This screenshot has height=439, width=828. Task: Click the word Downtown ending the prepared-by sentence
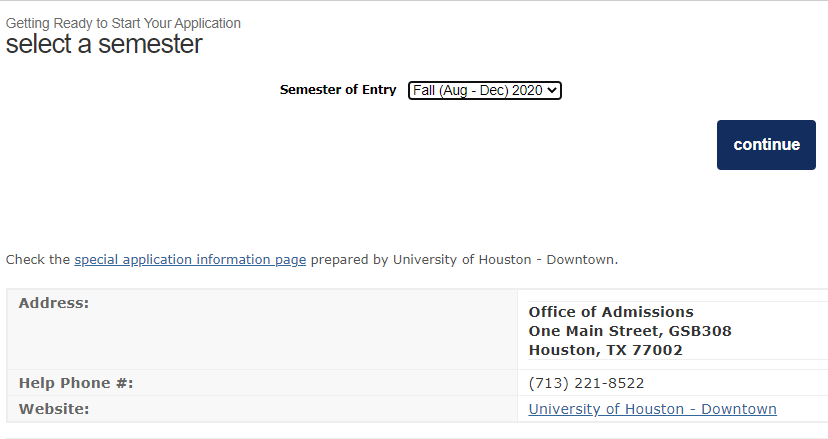(580, 260)
